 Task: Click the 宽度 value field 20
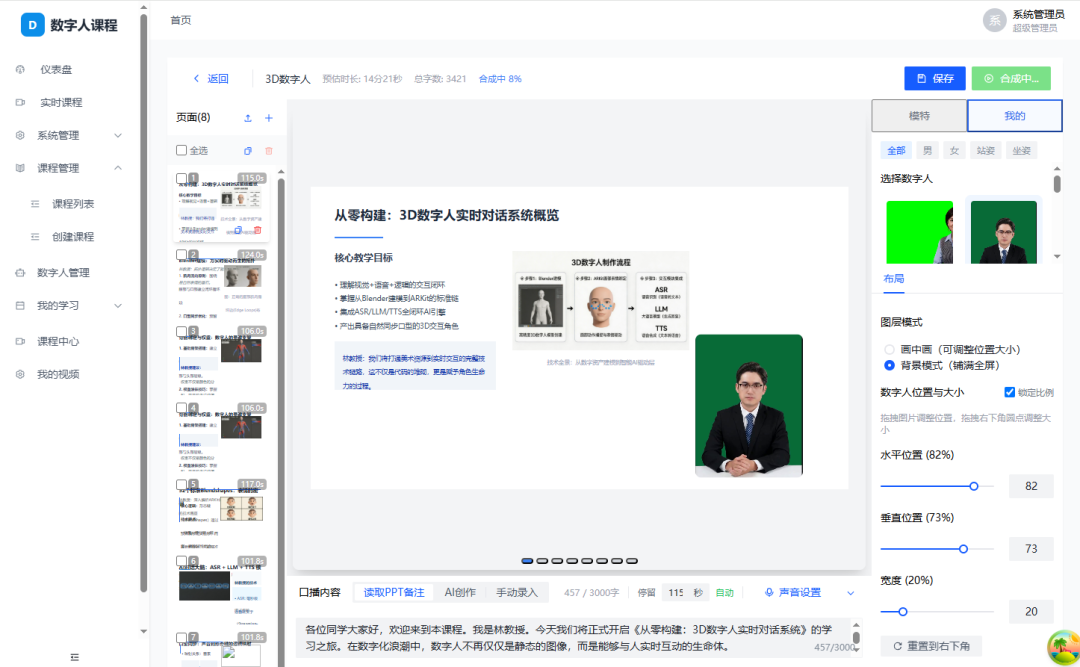point(1031,612)
